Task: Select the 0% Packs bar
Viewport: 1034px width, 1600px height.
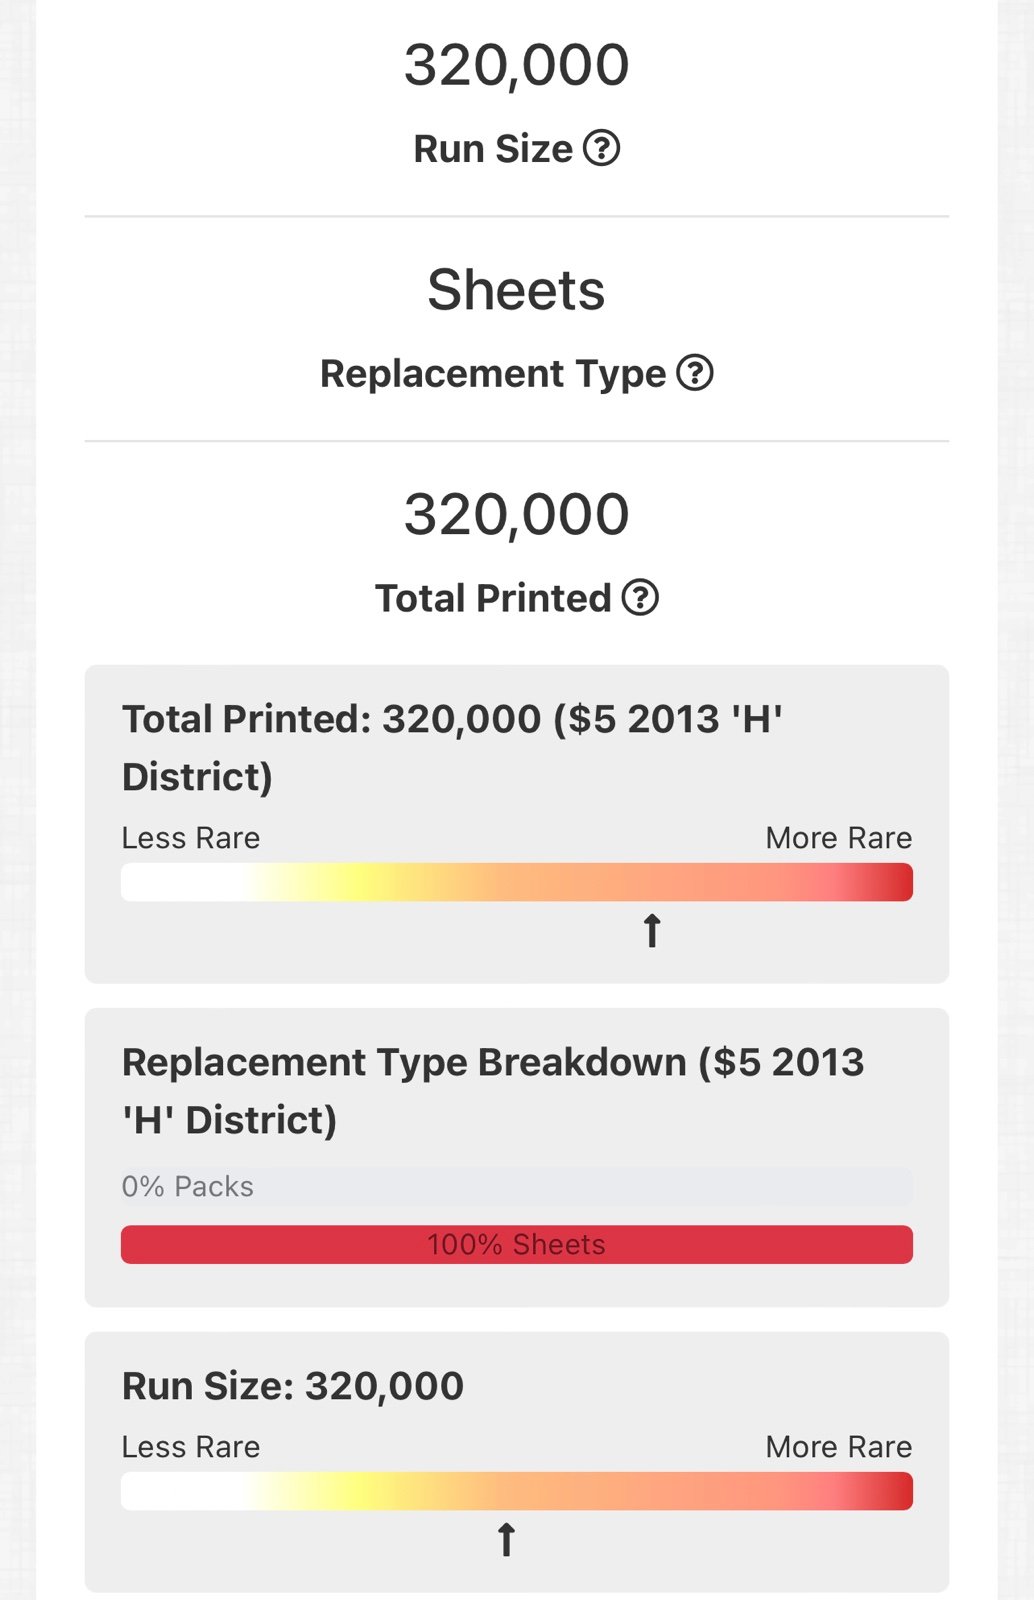Action: (x=517, y=1186)
